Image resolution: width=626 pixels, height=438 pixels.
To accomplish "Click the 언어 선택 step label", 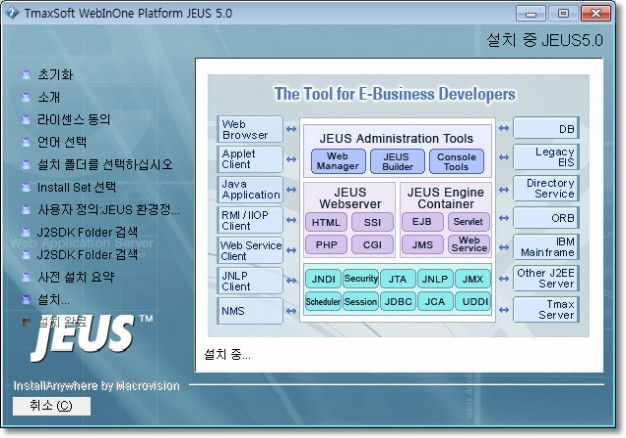I will 62,142.
